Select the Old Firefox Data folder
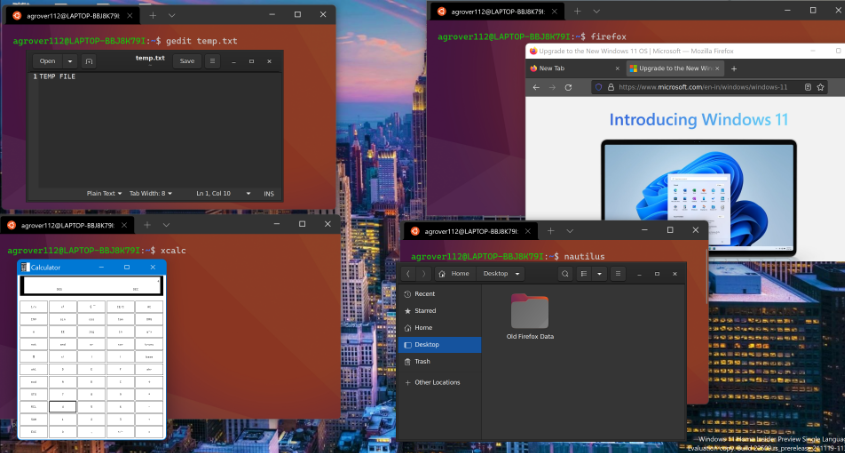This screenshot has height=453, width=845. pyautogui.click(x=530, y=317)
